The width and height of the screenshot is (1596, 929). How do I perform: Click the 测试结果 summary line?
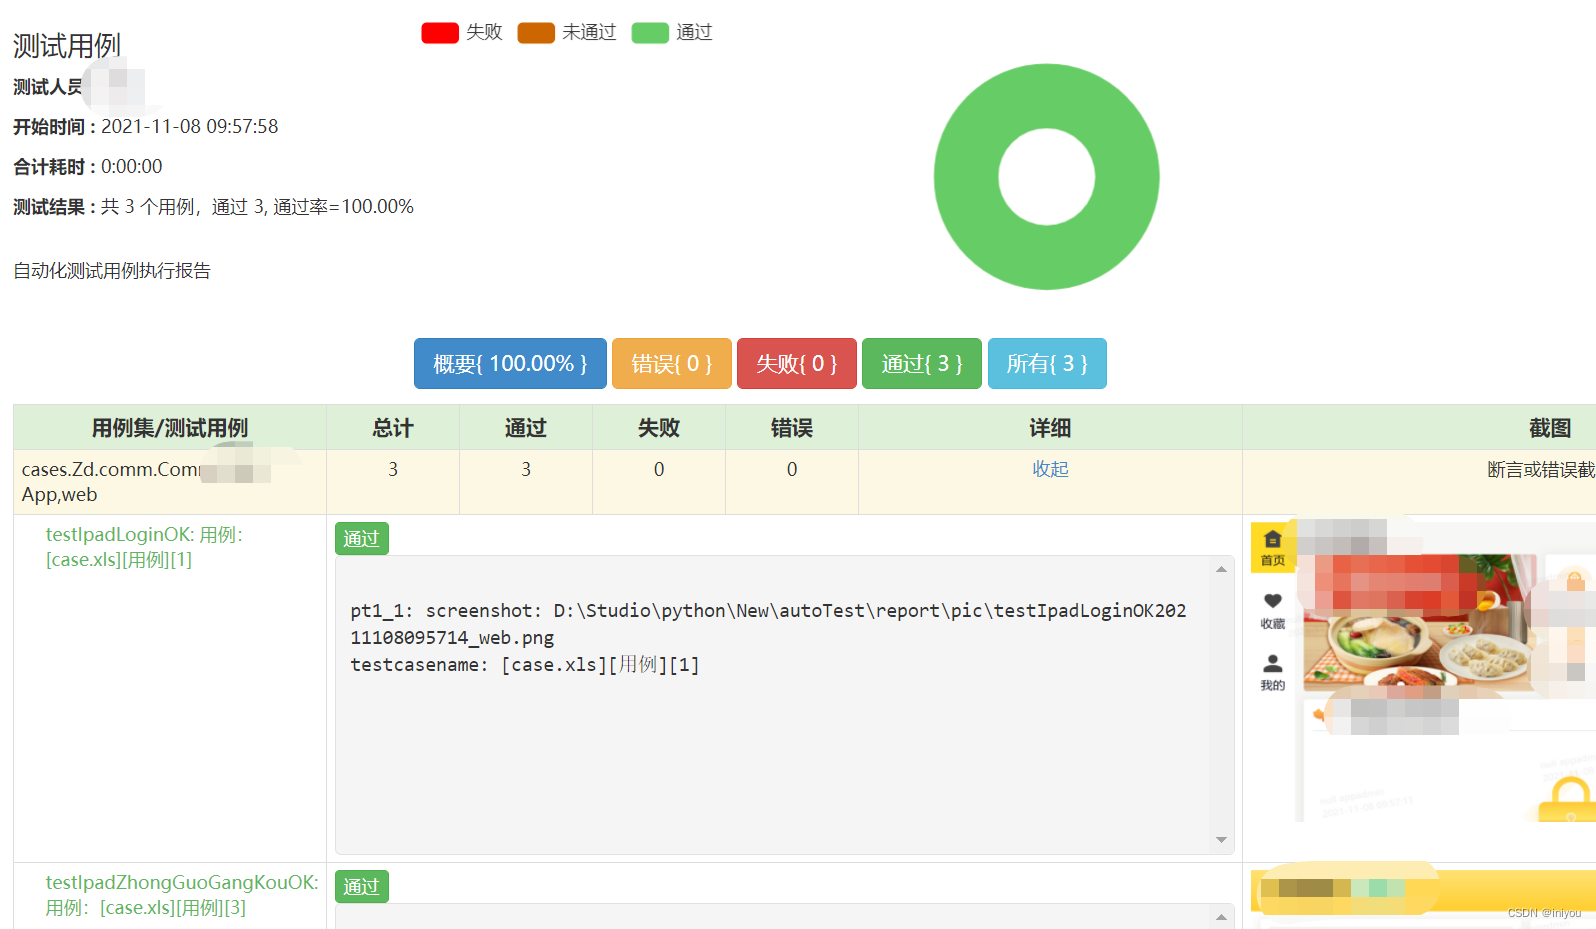[x=213, y=207]
